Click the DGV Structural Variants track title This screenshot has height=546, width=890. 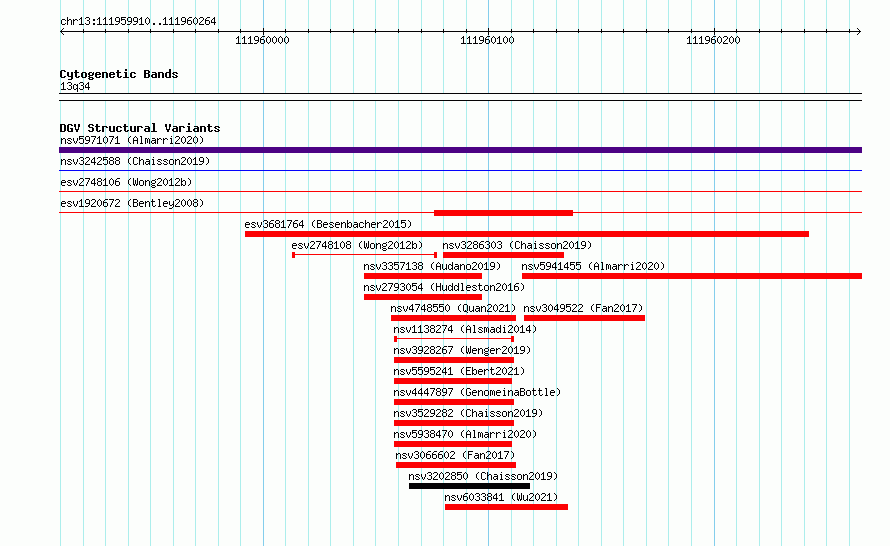(x=140, y=128)
